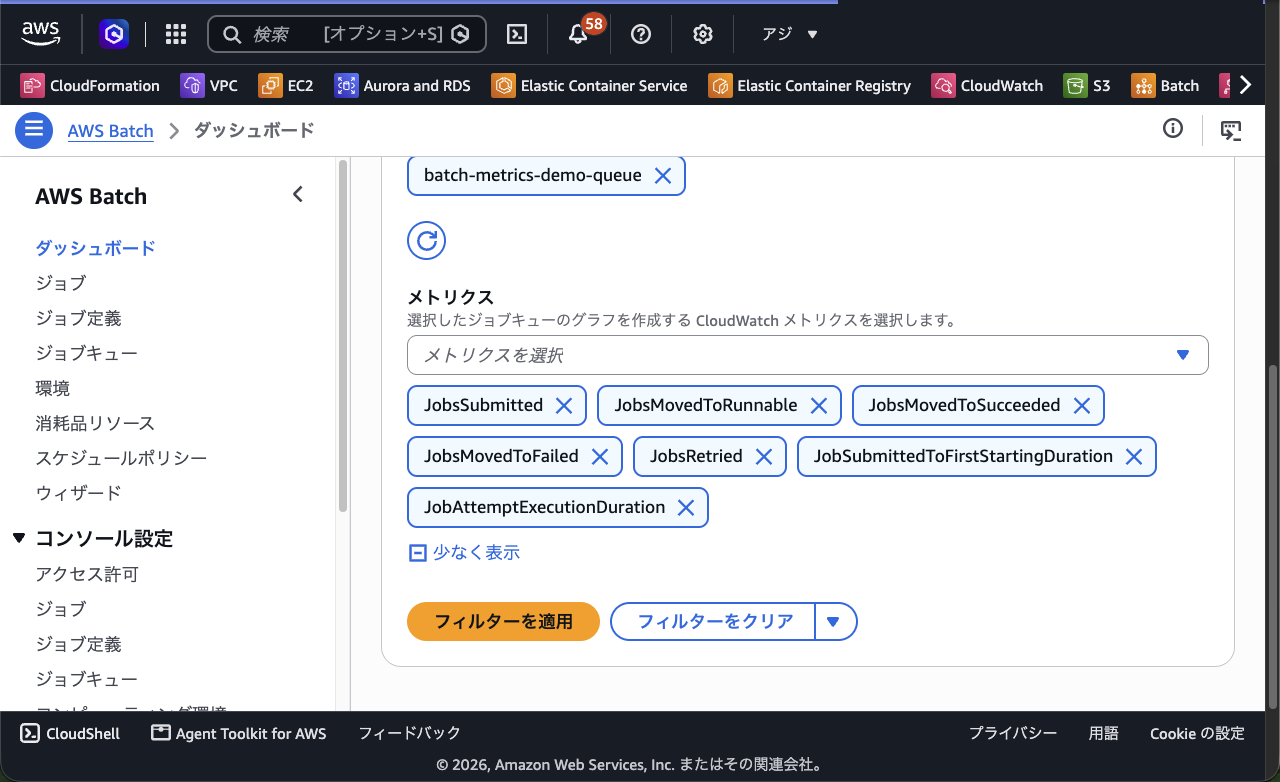
Task: Click the sidebar vertical scrollbar
Action: point(343,336)
